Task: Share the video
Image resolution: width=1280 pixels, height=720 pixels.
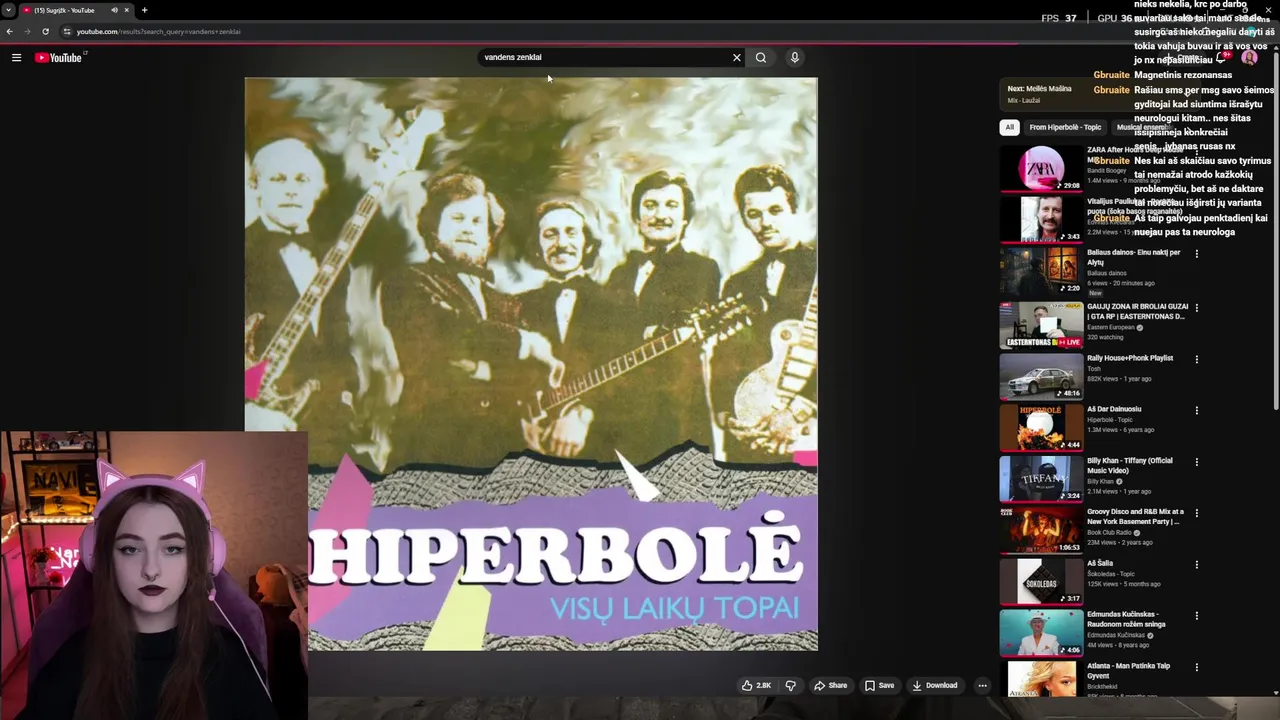Action: coord(831,686)
